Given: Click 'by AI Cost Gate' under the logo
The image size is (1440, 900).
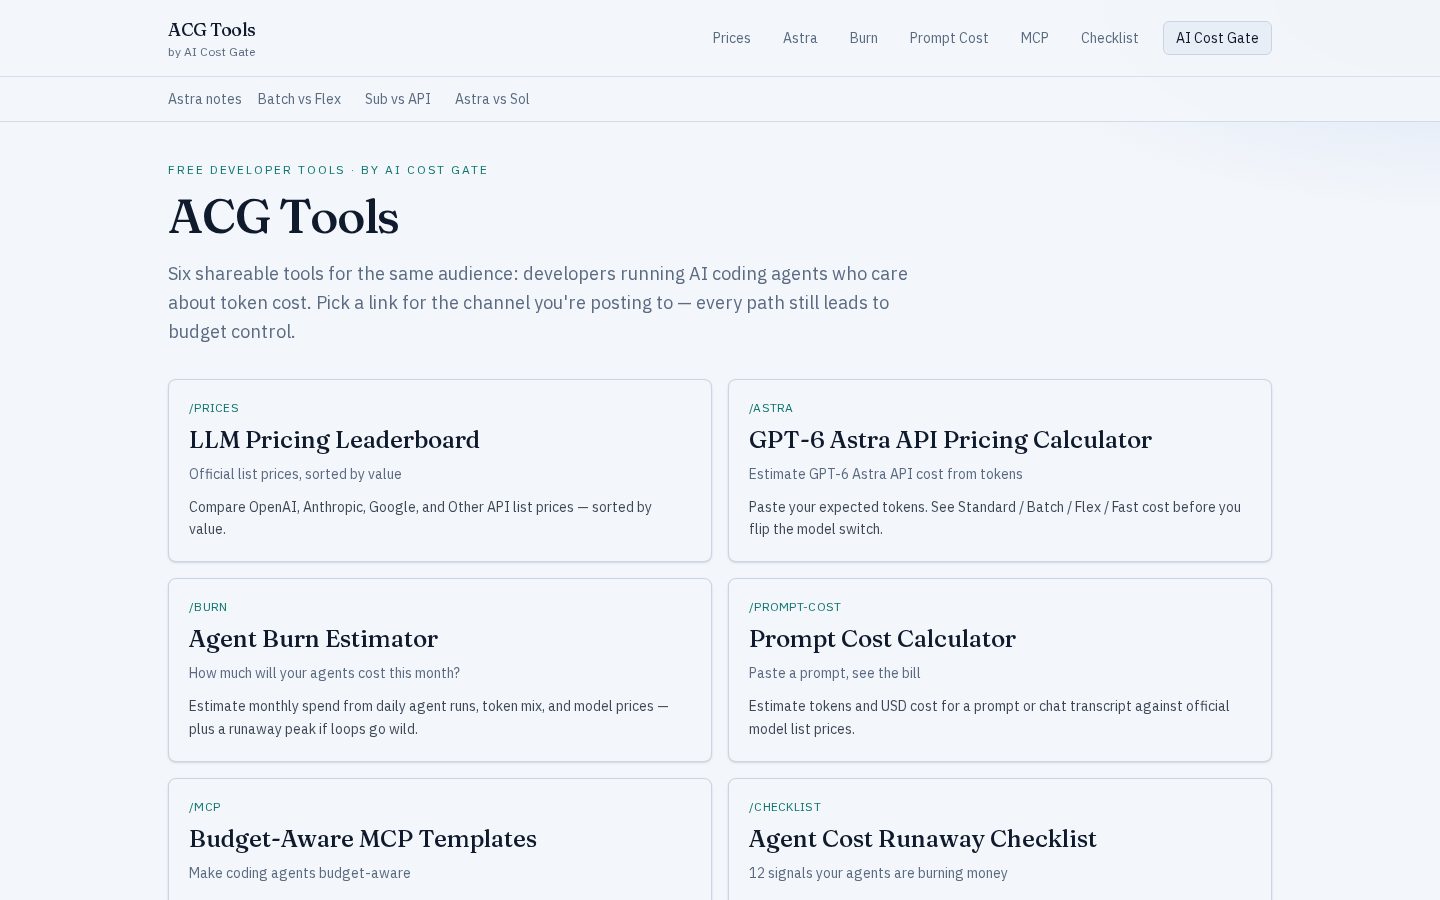Looking at the screenshot, I should point(212,52).
